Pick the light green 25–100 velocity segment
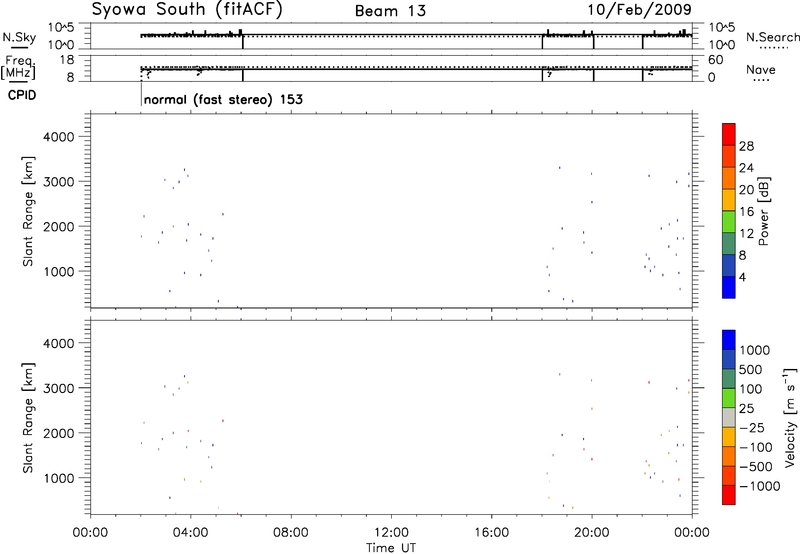Image resolution: width=800 pixels, height=554 pixels. pyautogui.click(x=729, y=398)
